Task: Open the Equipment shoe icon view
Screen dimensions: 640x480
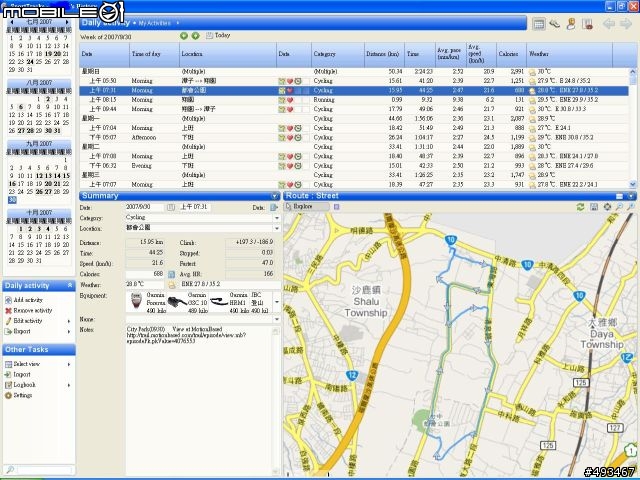Action: pyautogui.click(x=554, y=24)
